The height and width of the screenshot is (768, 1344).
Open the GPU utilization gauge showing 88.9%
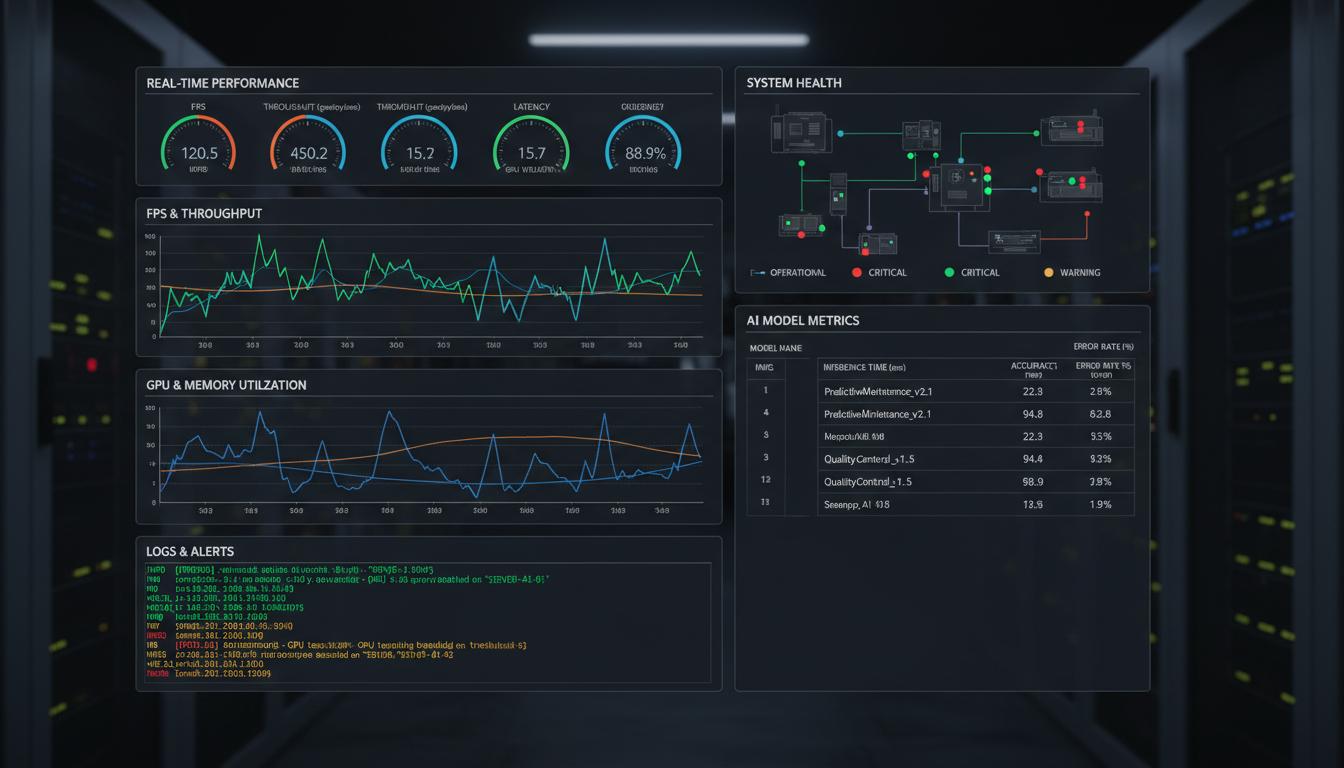point(643,148)
